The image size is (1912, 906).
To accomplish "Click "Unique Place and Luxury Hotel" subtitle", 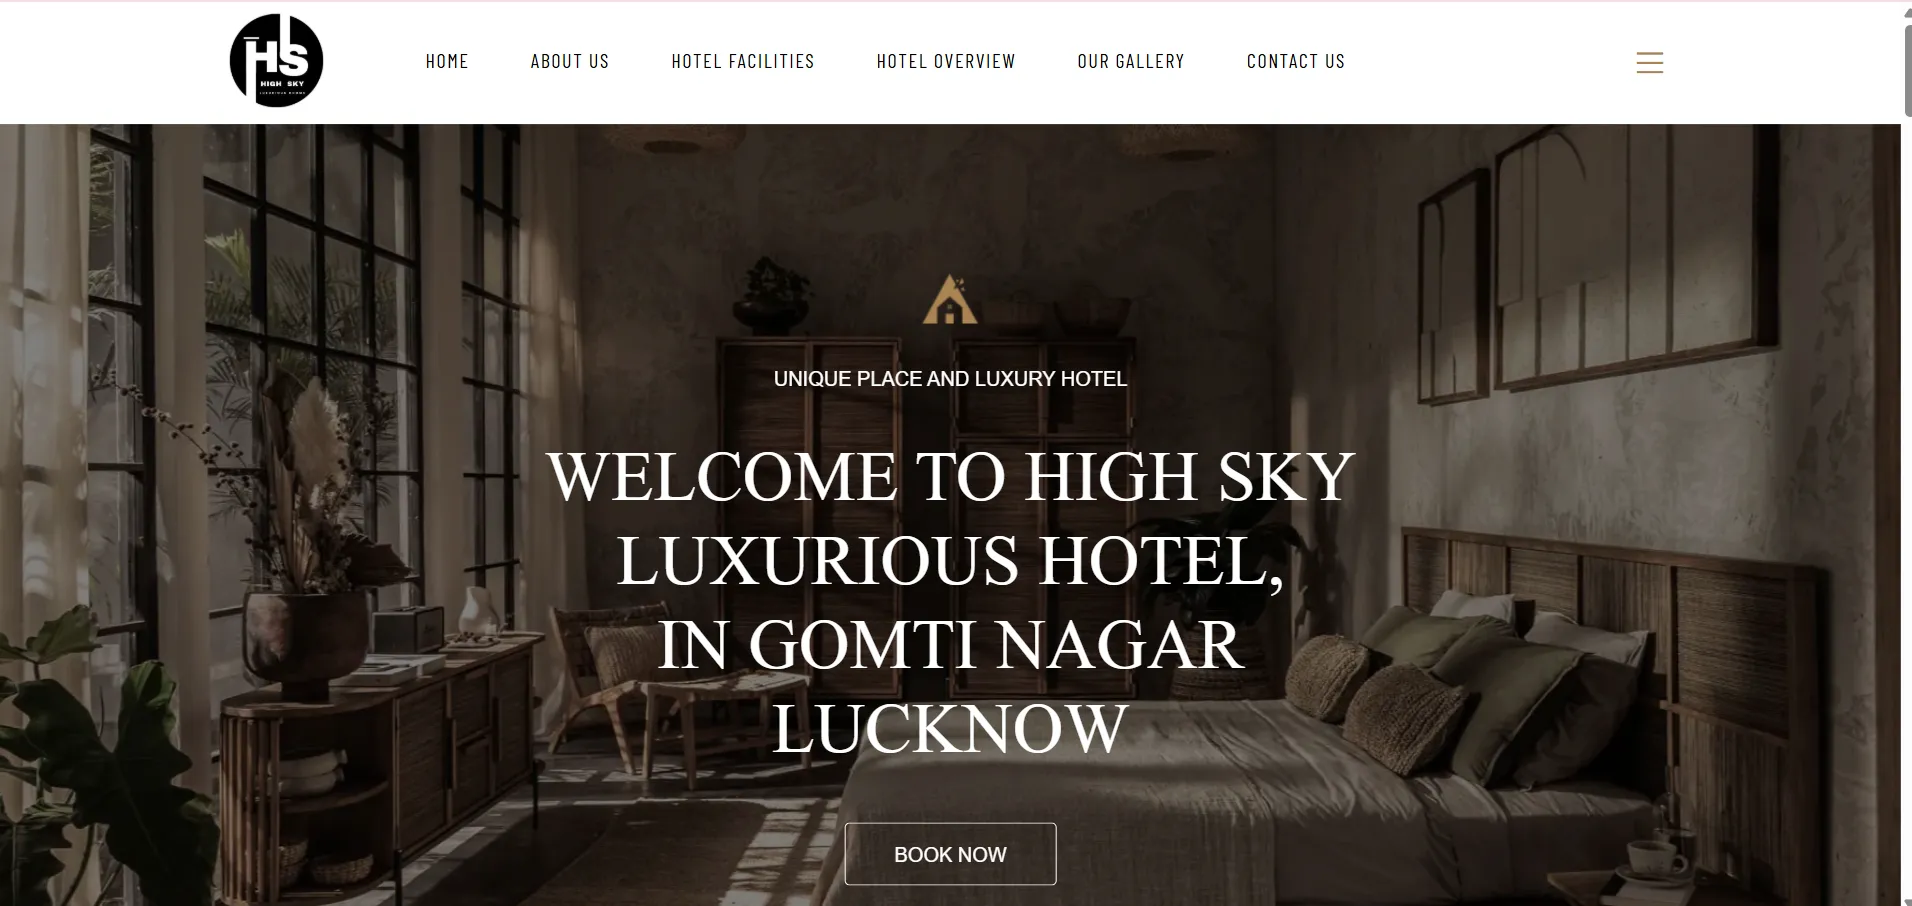I will pos(950,379).
